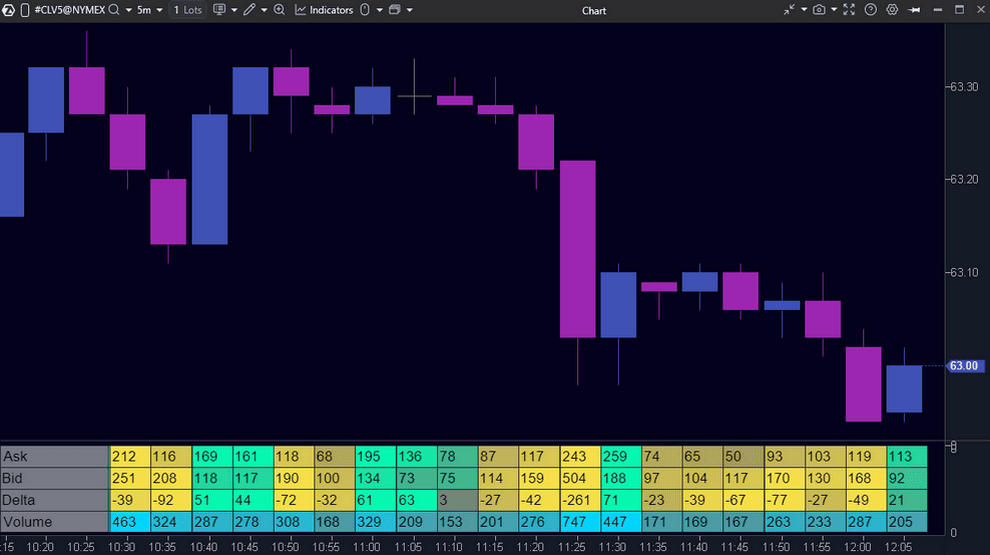Screen dimensions: 990x555
Task: Toggle the mouse mode icon
Action: click(x=364, y=10)
